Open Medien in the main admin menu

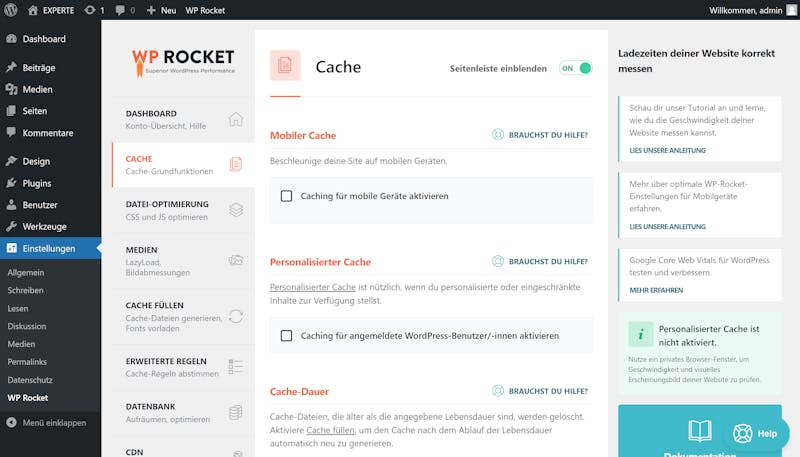(50, 89)
